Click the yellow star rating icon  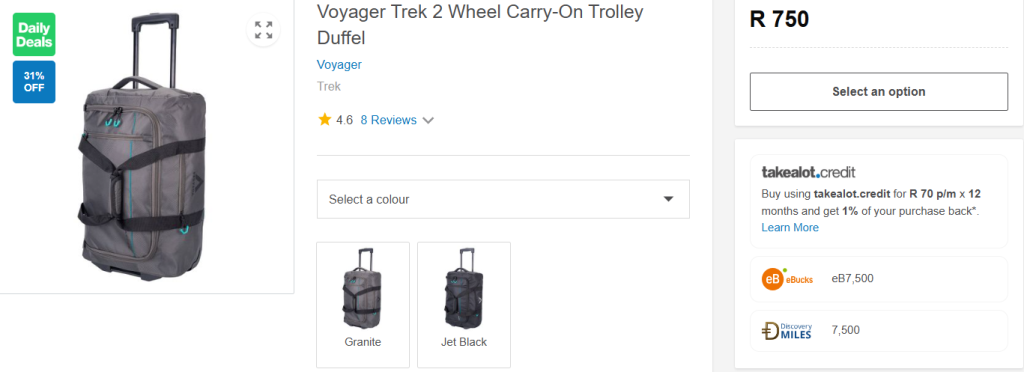tap(325, 119)
